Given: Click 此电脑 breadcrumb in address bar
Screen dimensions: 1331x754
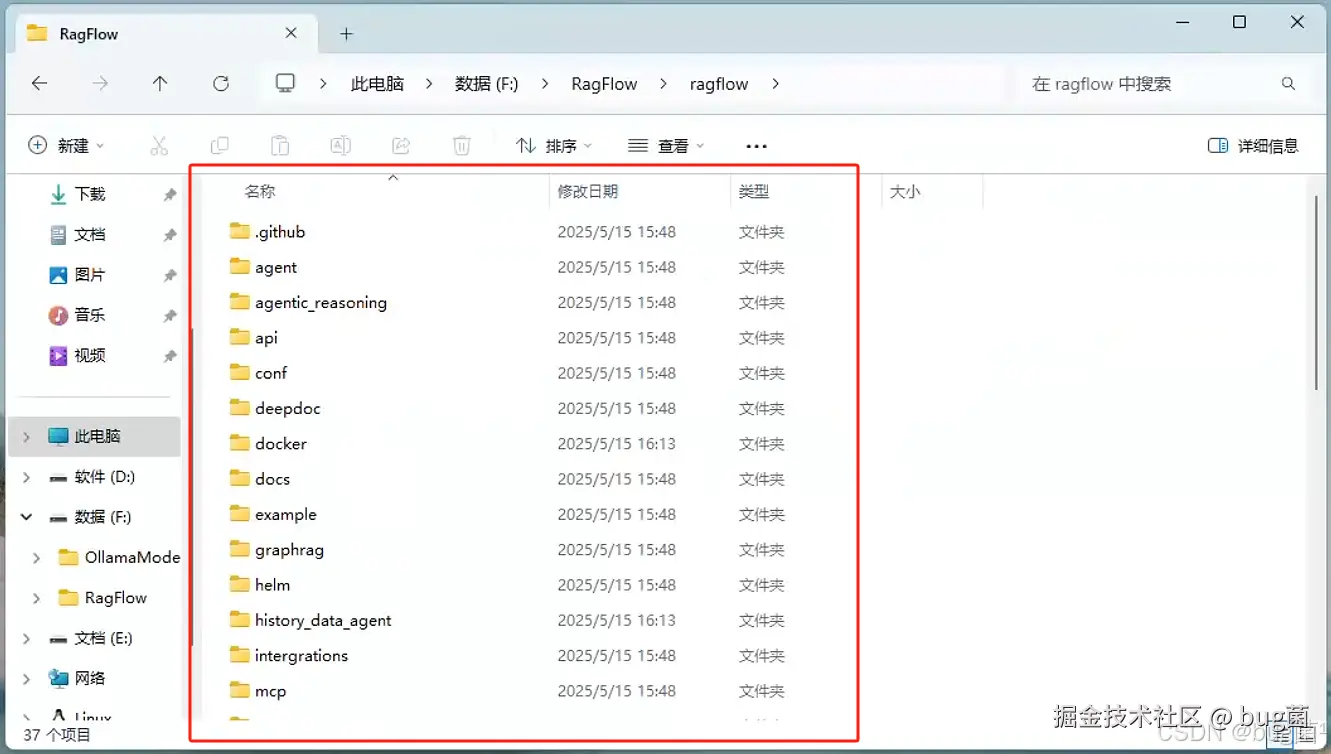Looking at the screenshot, I should pyautogui.click(x=377, y=84).
